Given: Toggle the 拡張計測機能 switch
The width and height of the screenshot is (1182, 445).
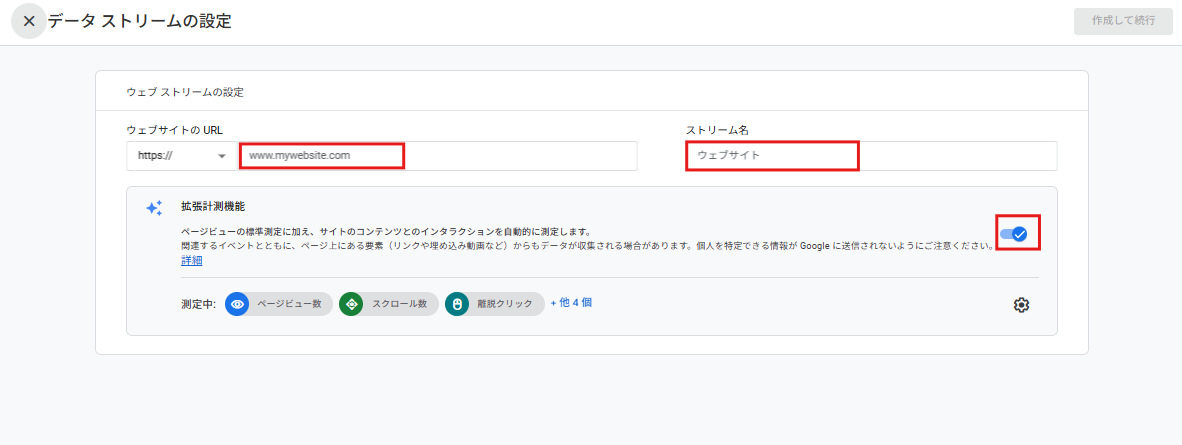Looking at the screenshot, I should tap(1014, 234).
